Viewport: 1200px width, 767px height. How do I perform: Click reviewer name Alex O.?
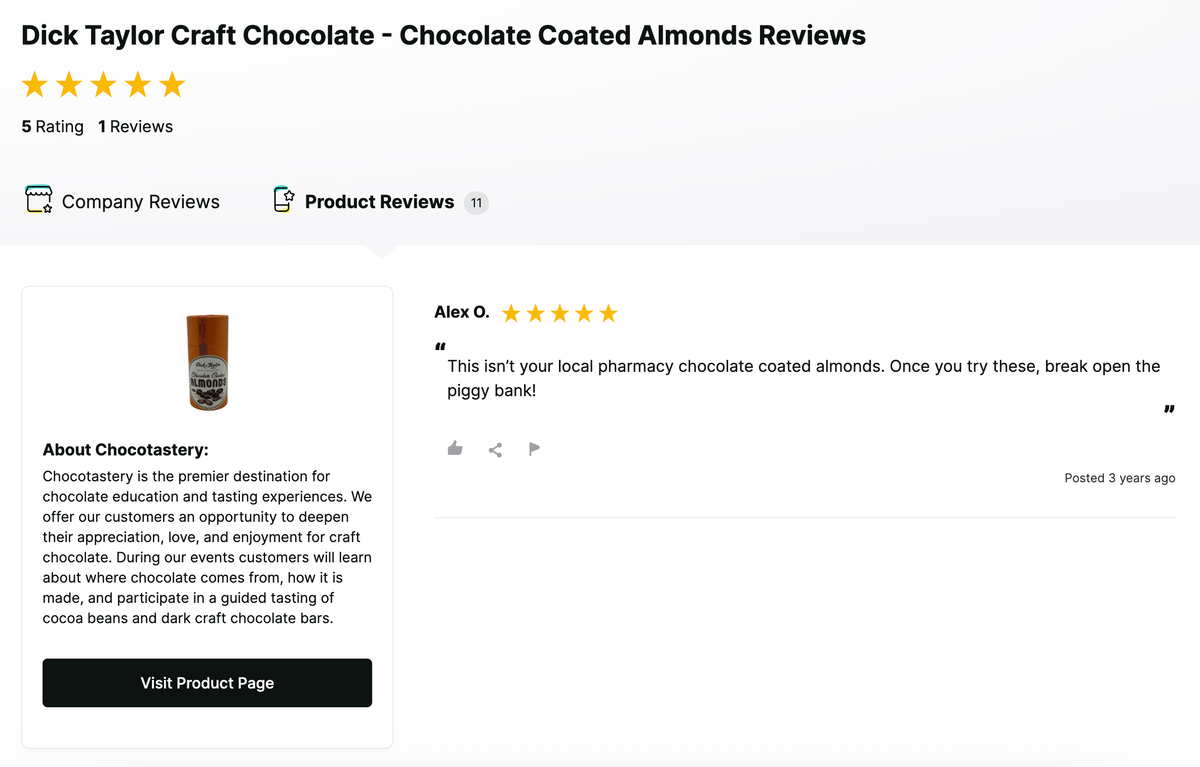462,313
